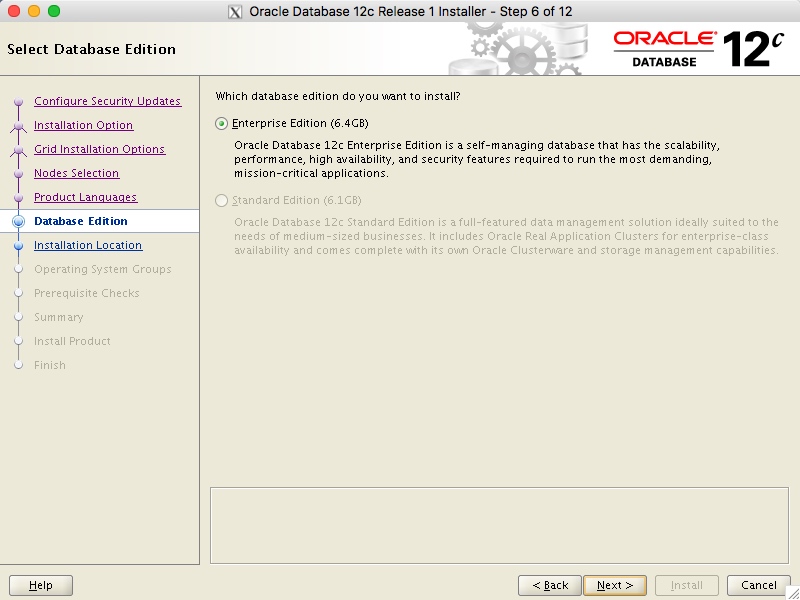This screenshot has height=600, width=800.
Task: Click the node marker beside Configure Security Updates
Action: (20, 101)
